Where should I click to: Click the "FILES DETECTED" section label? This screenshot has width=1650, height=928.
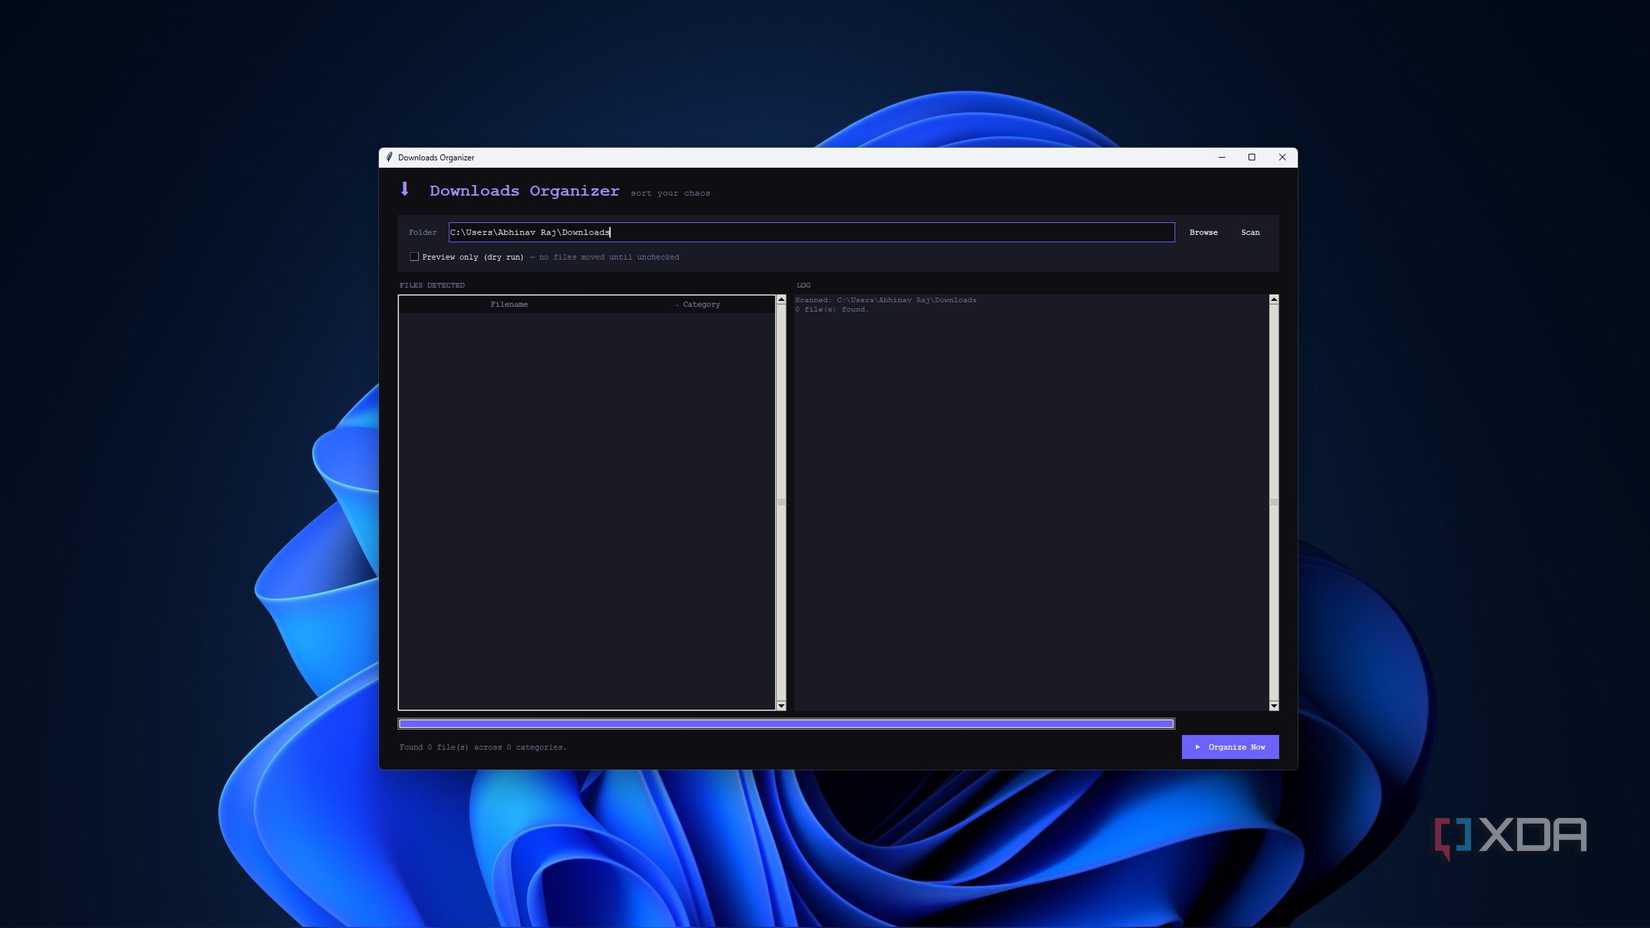(x=432, y=285)
